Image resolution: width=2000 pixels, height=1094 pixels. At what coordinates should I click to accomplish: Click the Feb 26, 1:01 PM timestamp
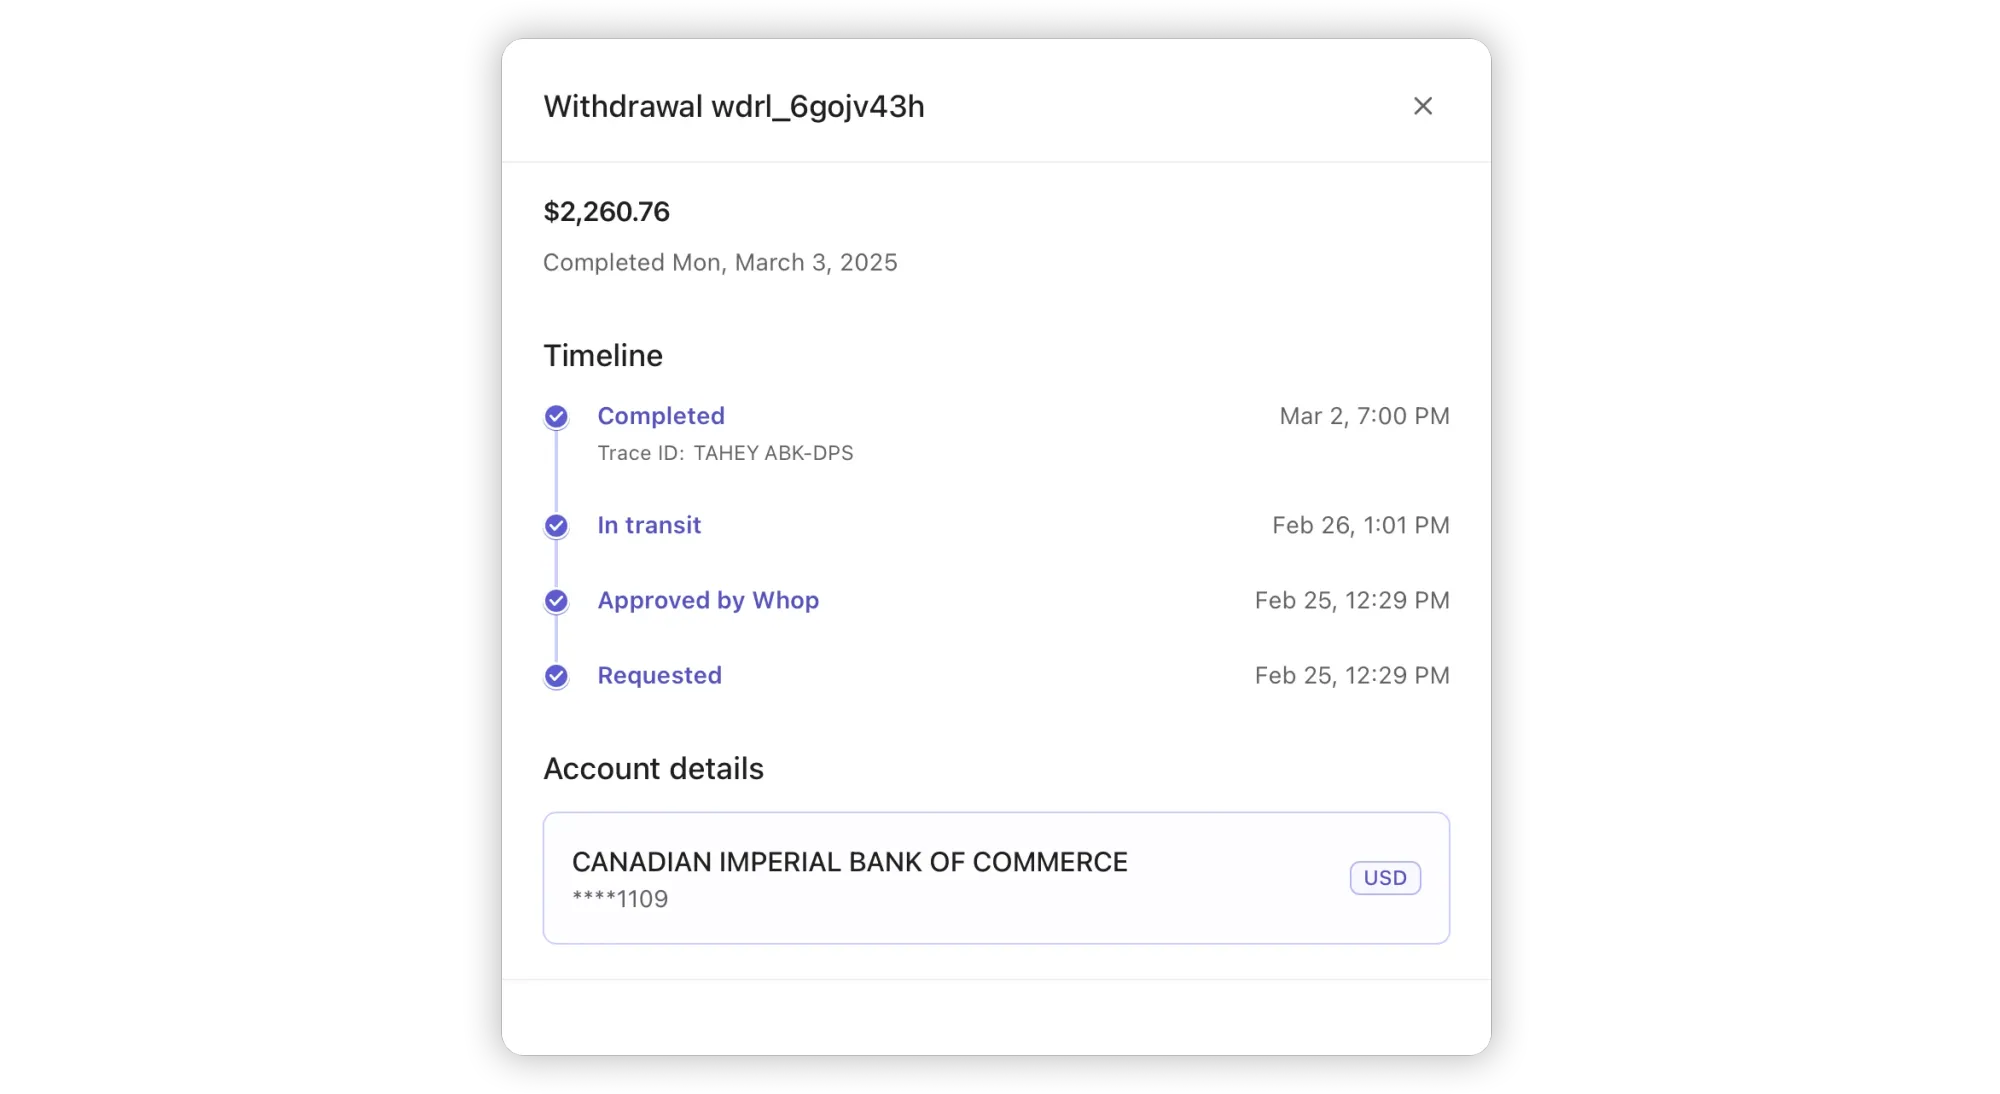pos(1360,525)
